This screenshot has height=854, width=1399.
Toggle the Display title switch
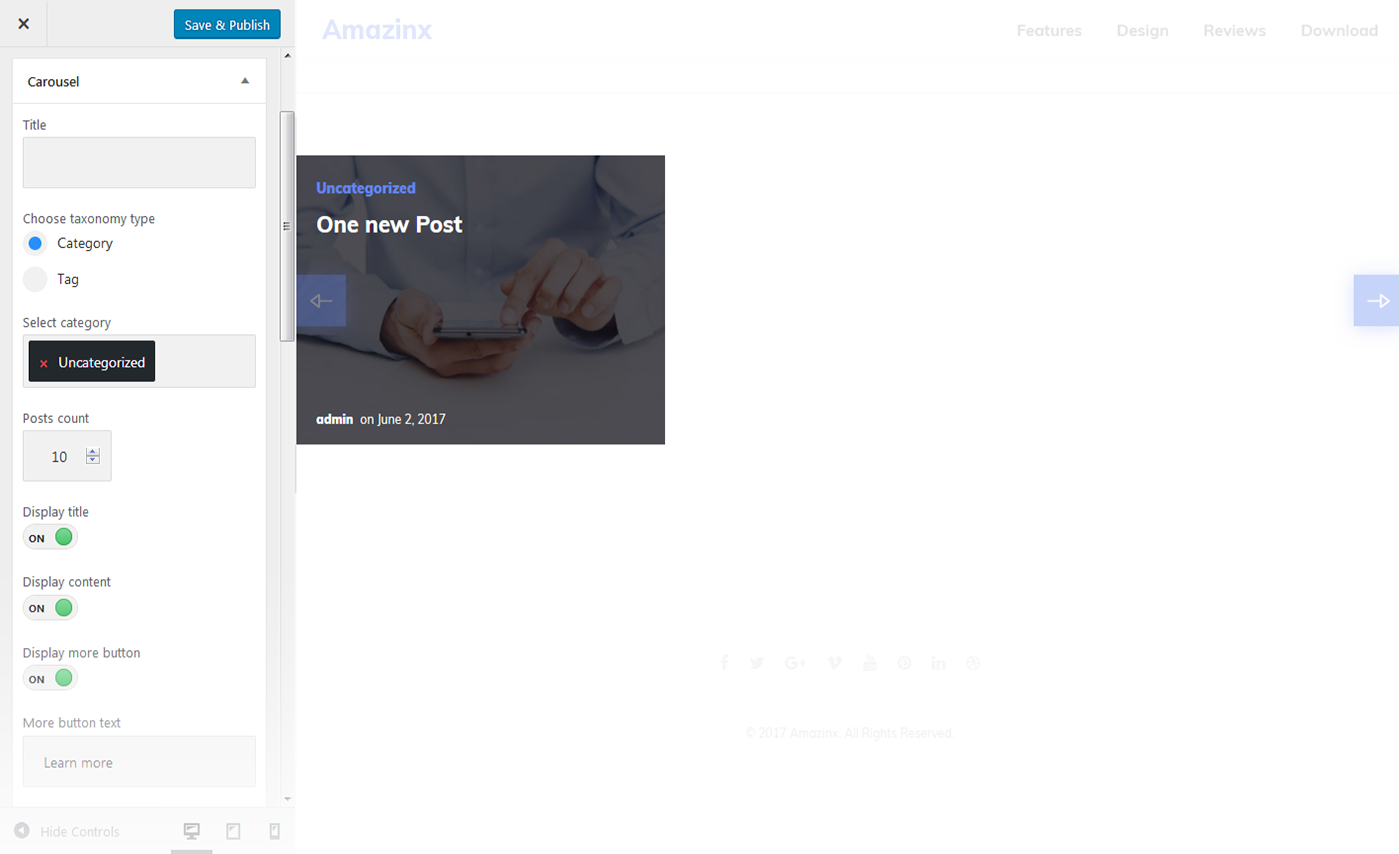(x=50, y=538)
